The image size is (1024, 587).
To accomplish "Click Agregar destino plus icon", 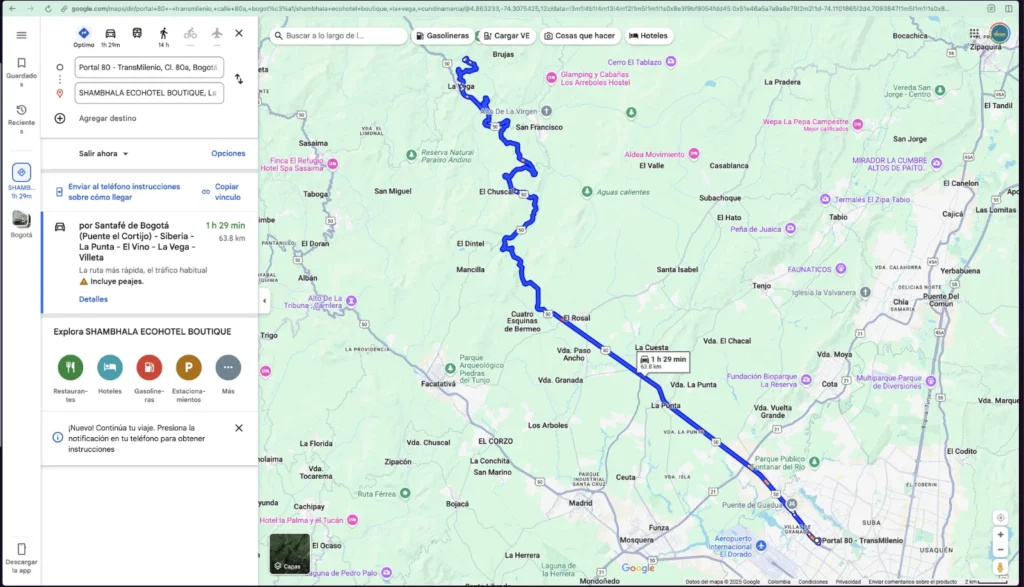I will point(59,118).
